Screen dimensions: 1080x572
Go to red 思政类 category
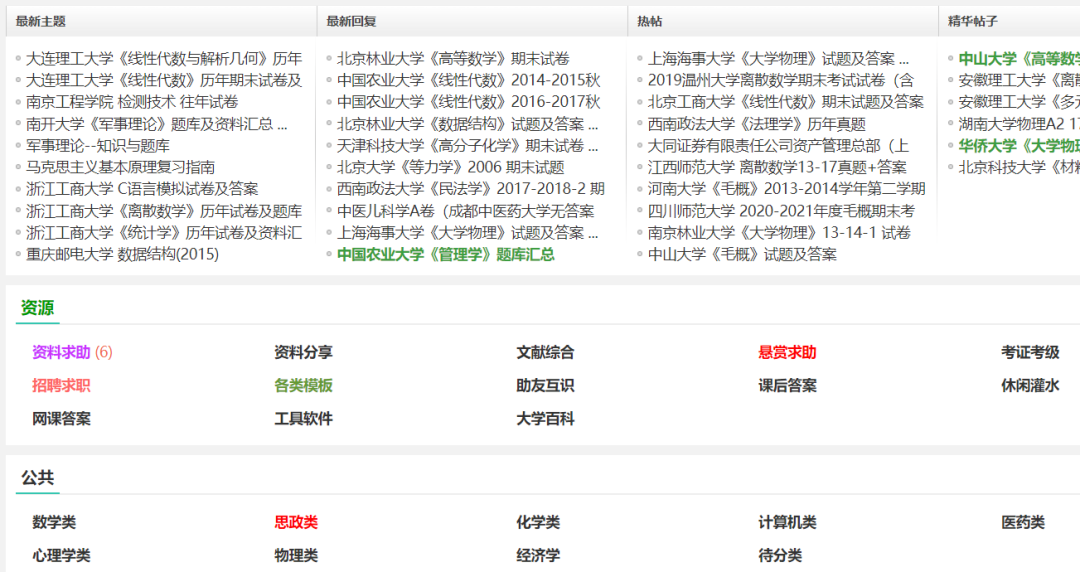tap(296, 522)
